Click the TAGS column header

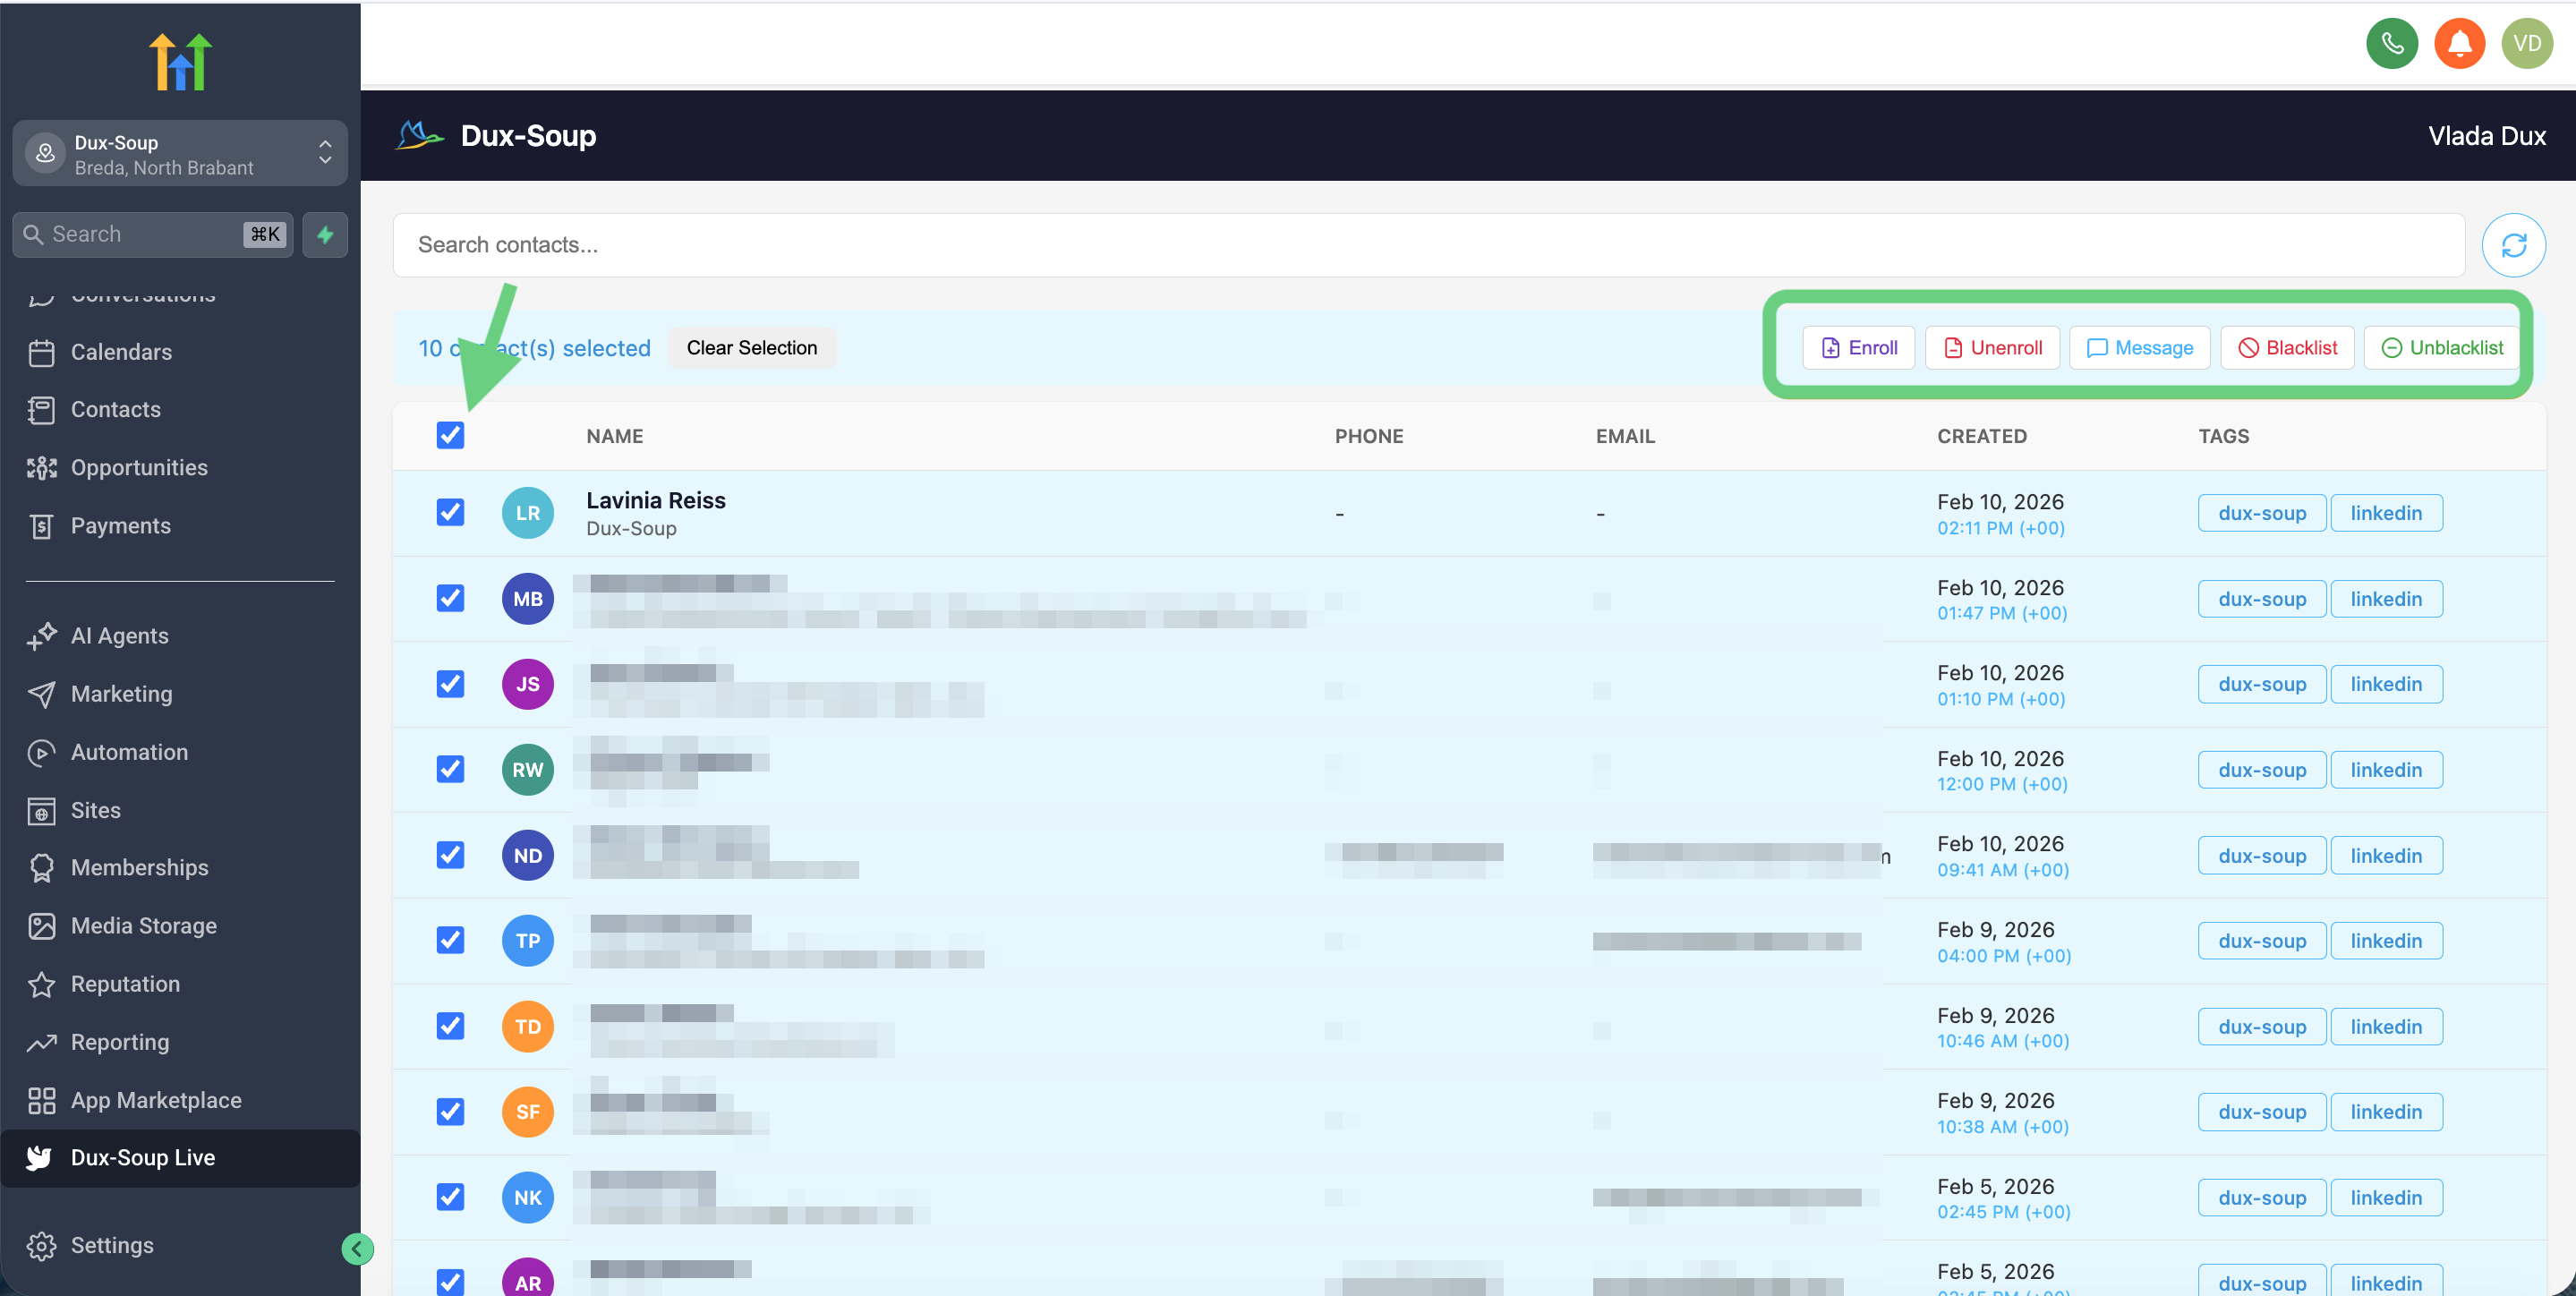(x=2223, y=436)
